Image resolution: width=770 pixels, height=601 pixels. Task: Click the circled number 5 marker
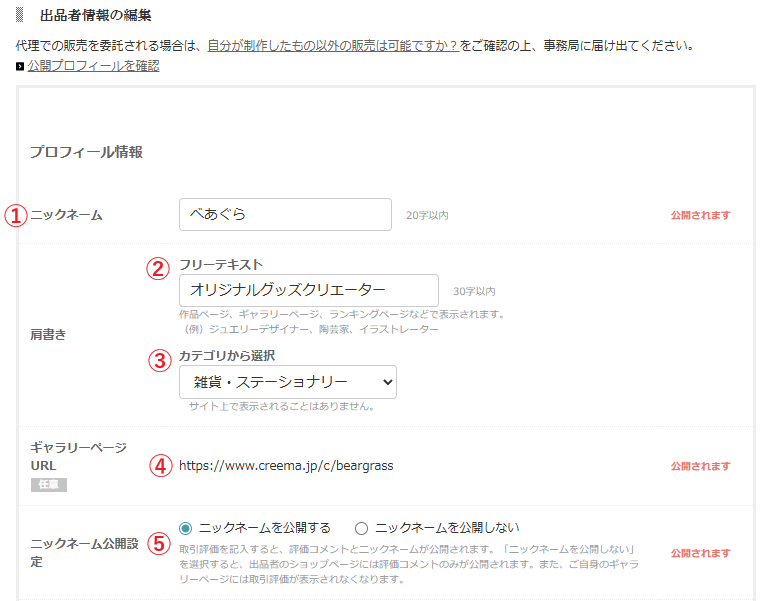pyautogui.click(x=157, y=542)
